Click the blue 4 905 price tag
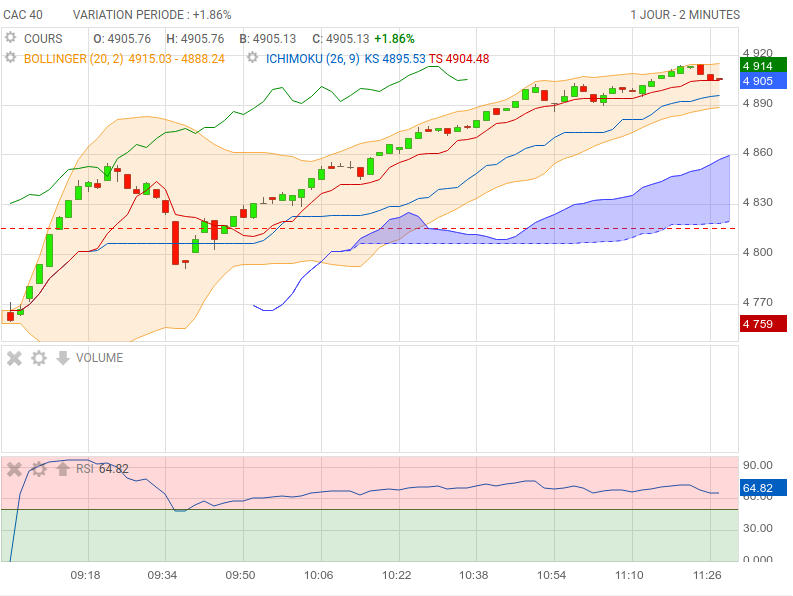 click(x=763, y=80)
